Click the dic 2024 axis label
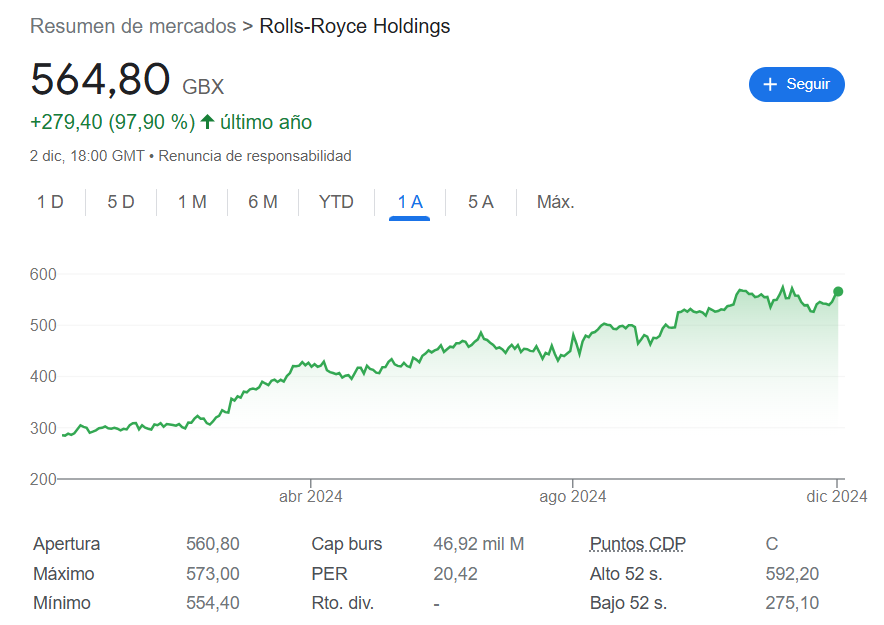 coord(836,496)
